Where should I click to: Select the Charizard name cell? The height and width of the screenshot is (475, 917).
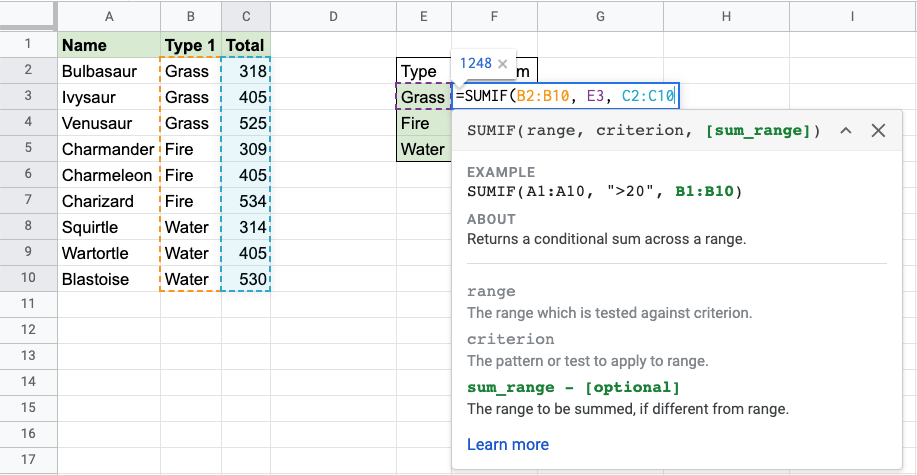[108, 201]
